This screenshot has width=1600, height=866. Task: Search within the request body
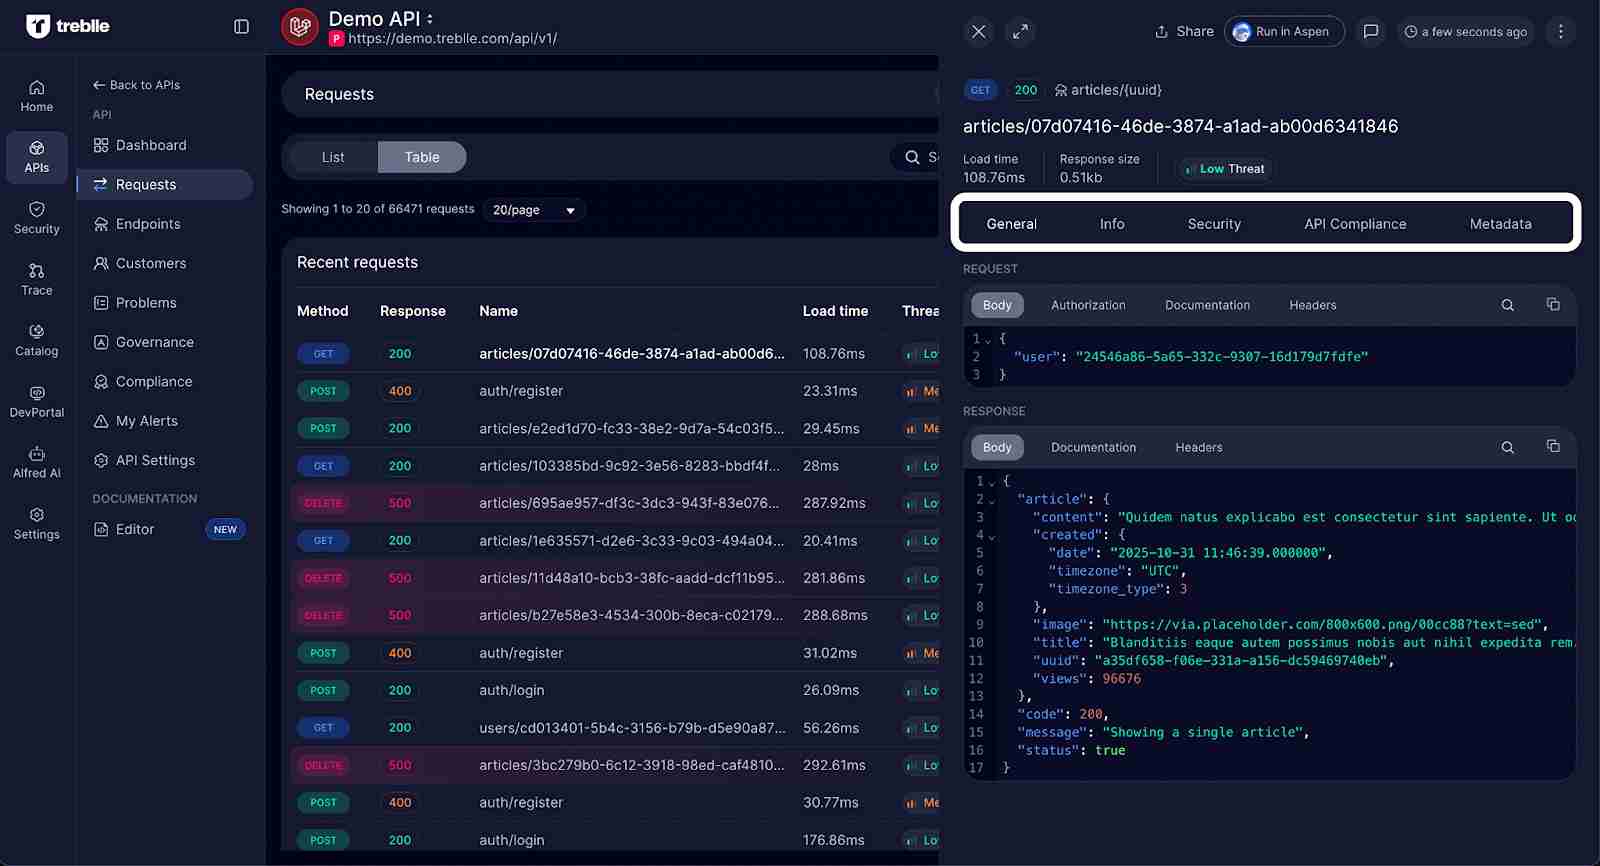click(1507, 305)
